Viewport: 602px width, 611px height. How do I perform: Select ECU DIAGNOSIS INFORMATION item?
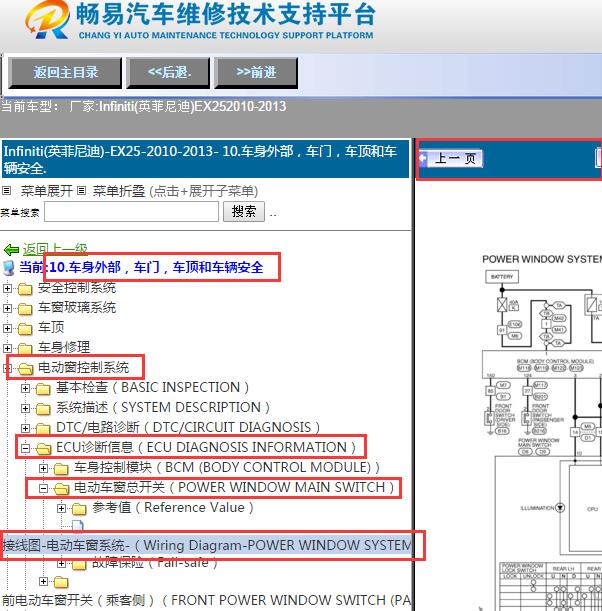(x=206, y=447)
